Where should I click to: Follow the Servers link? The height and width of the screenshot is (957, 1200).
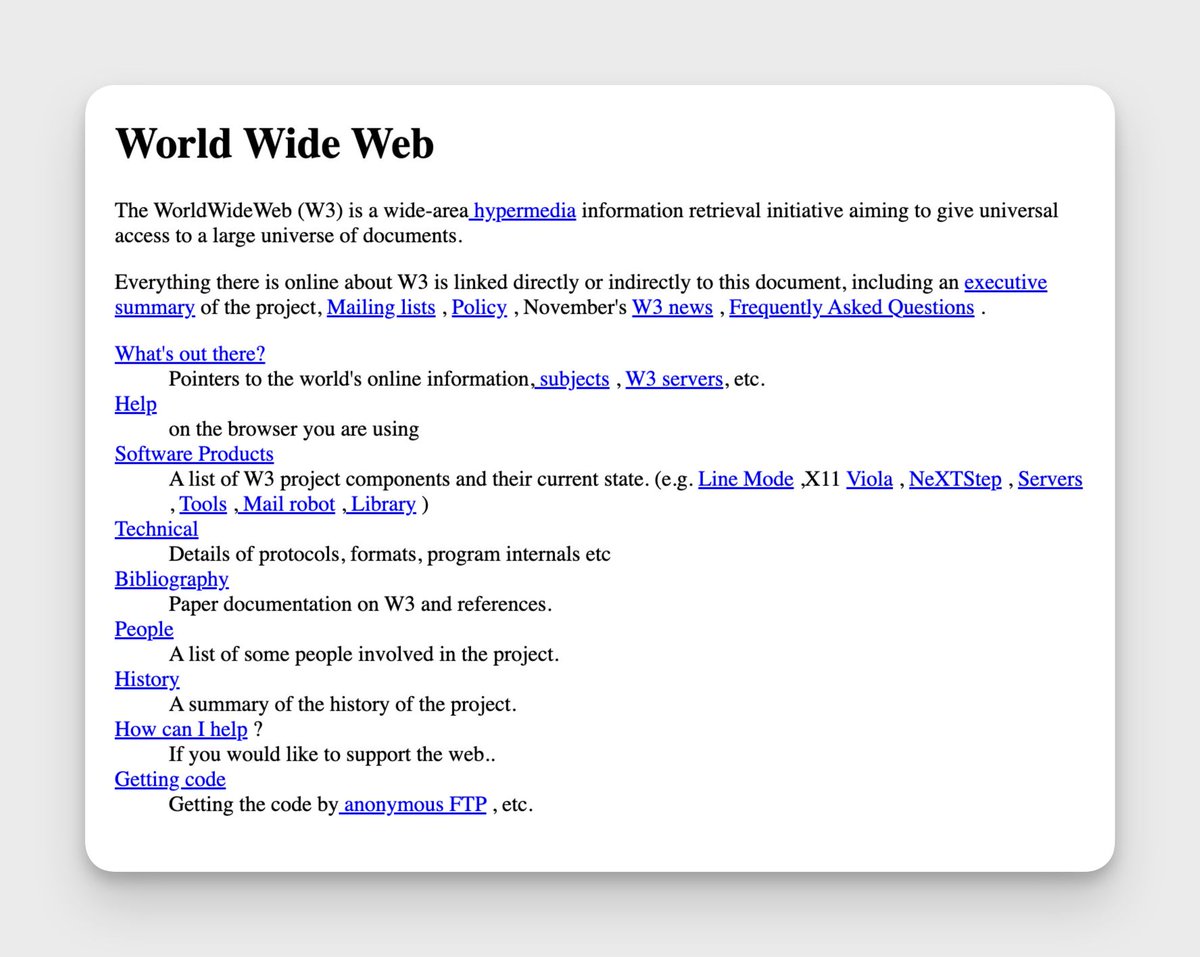[x=1050, y=480]
